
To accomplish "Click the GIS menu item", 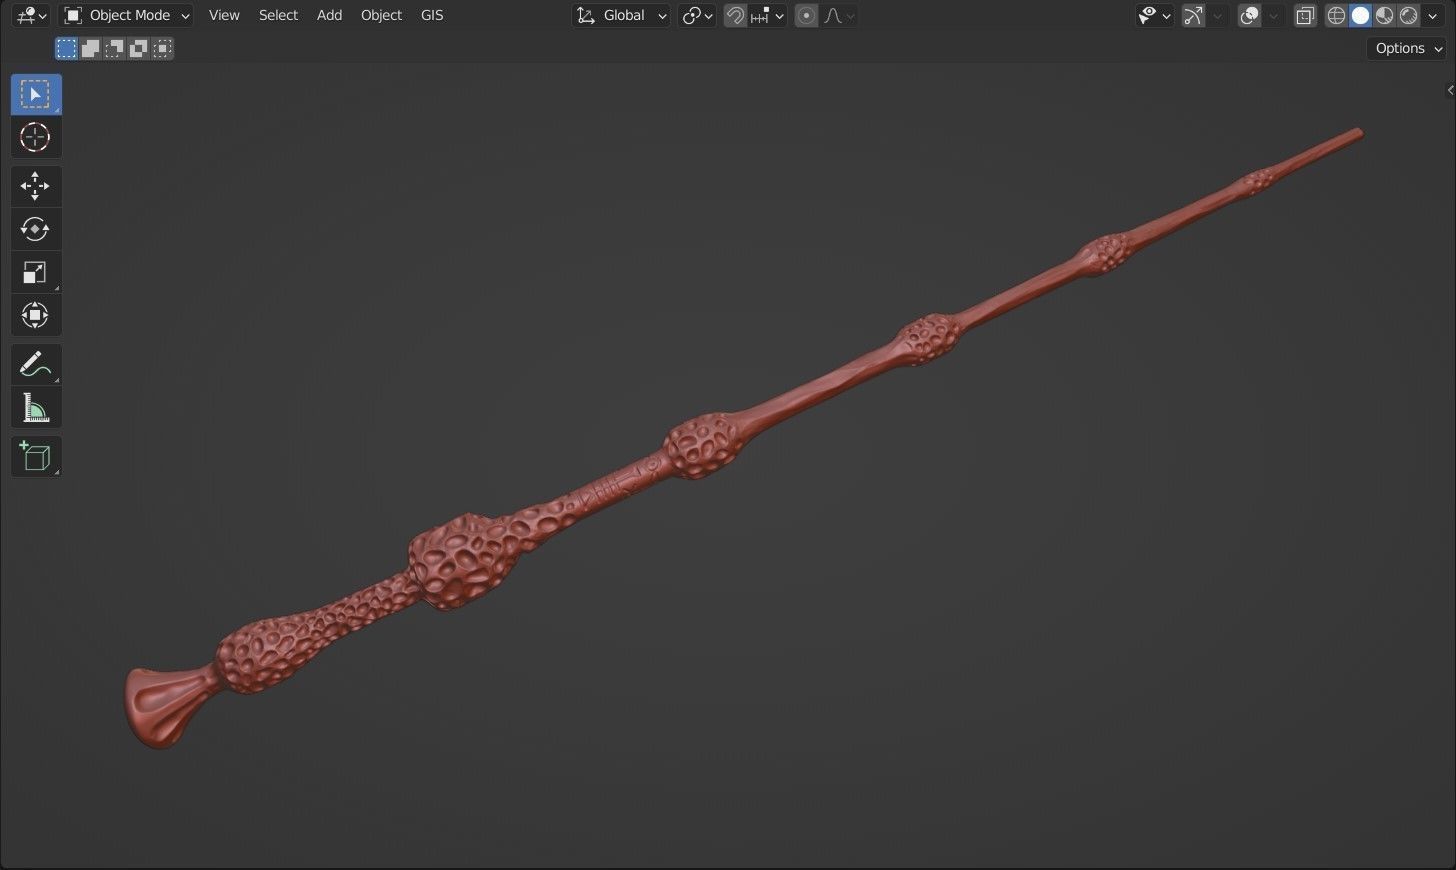I will 431,15.
